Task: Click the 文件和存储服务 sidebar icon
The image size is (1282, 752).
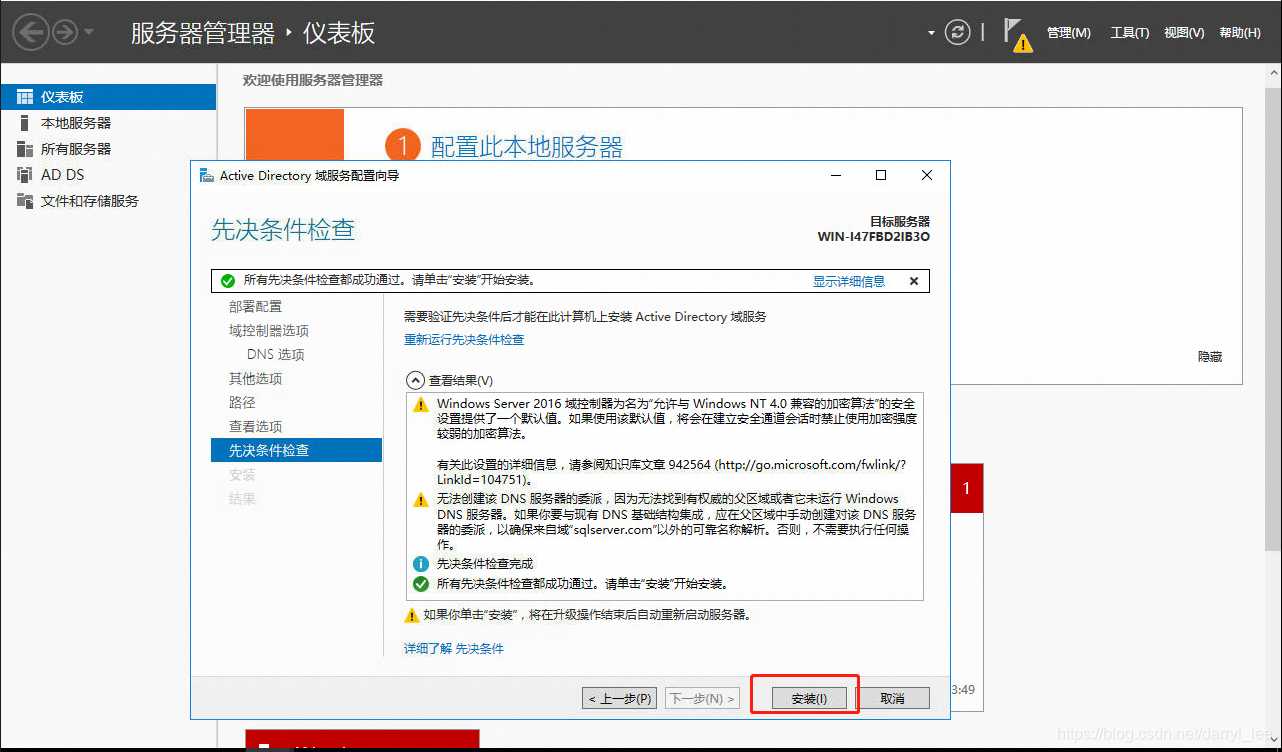Action: 25,201
